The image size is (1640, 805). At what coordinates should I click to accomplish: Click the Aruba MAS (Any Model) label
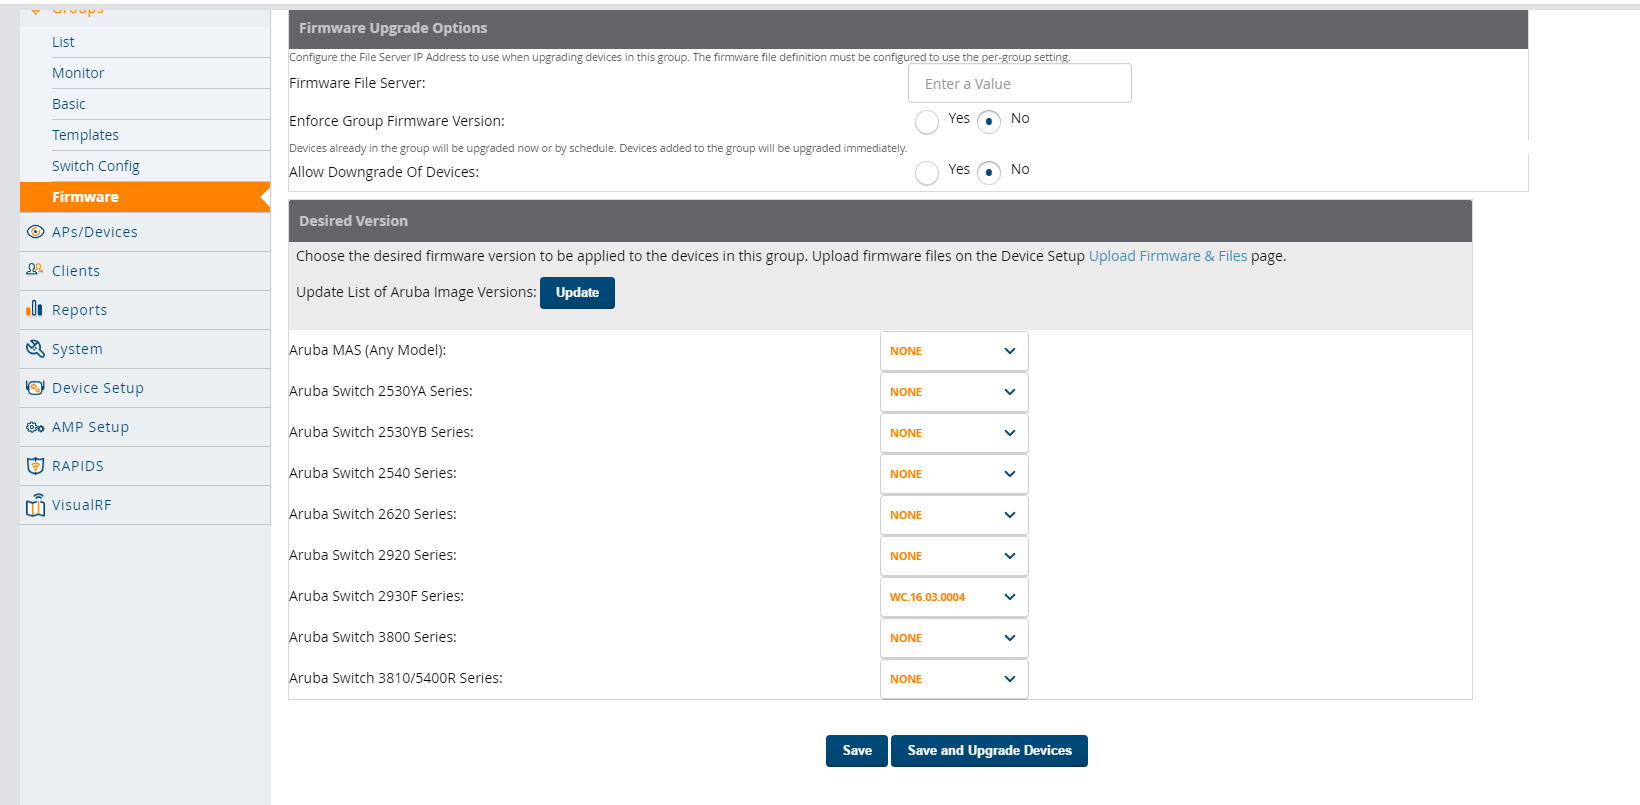tap(368, 350)
